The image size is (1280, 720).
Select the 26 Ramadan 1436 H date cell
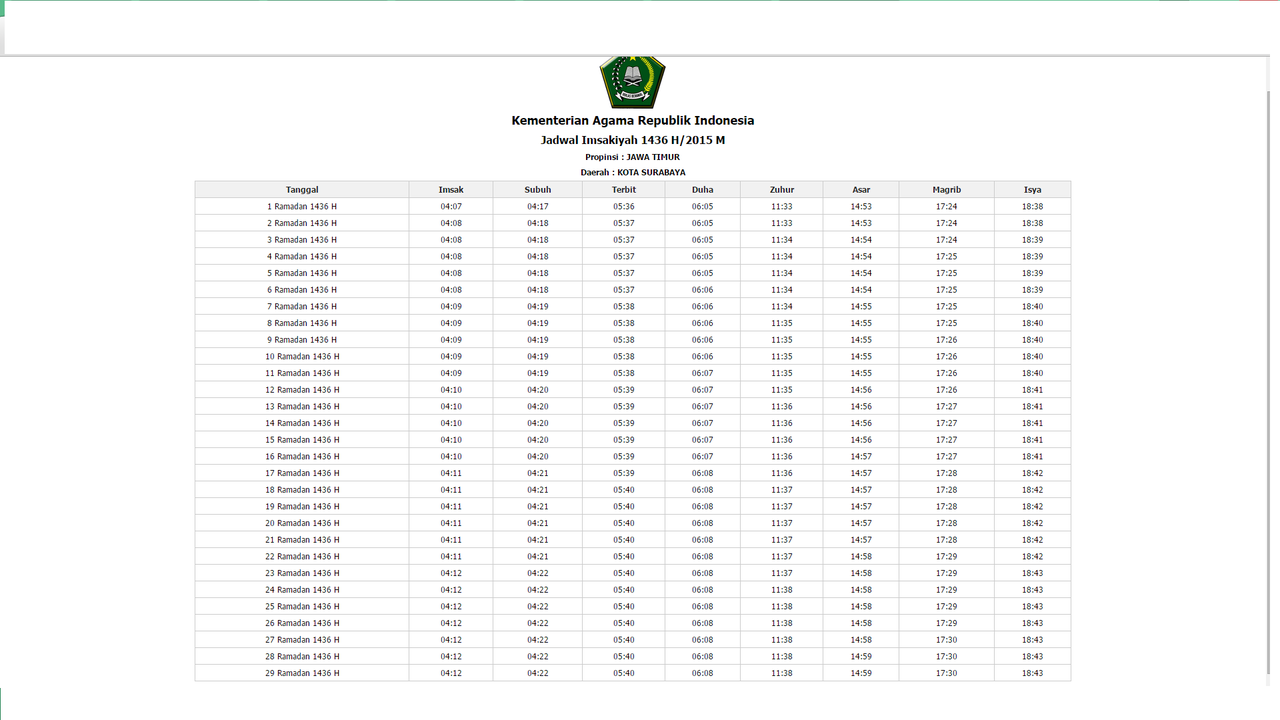pyautogui.click(x=302, y=623)
